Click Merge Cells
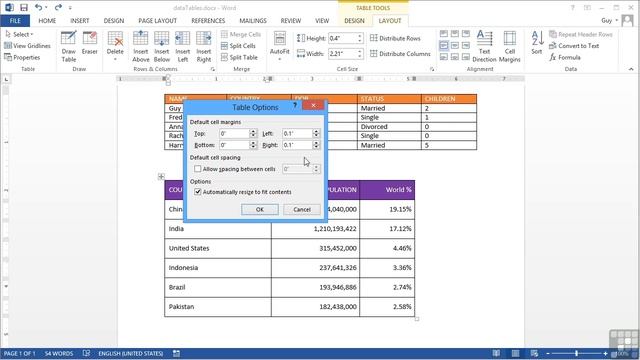This screenshot has width=640, height=360. click(241, 34)
